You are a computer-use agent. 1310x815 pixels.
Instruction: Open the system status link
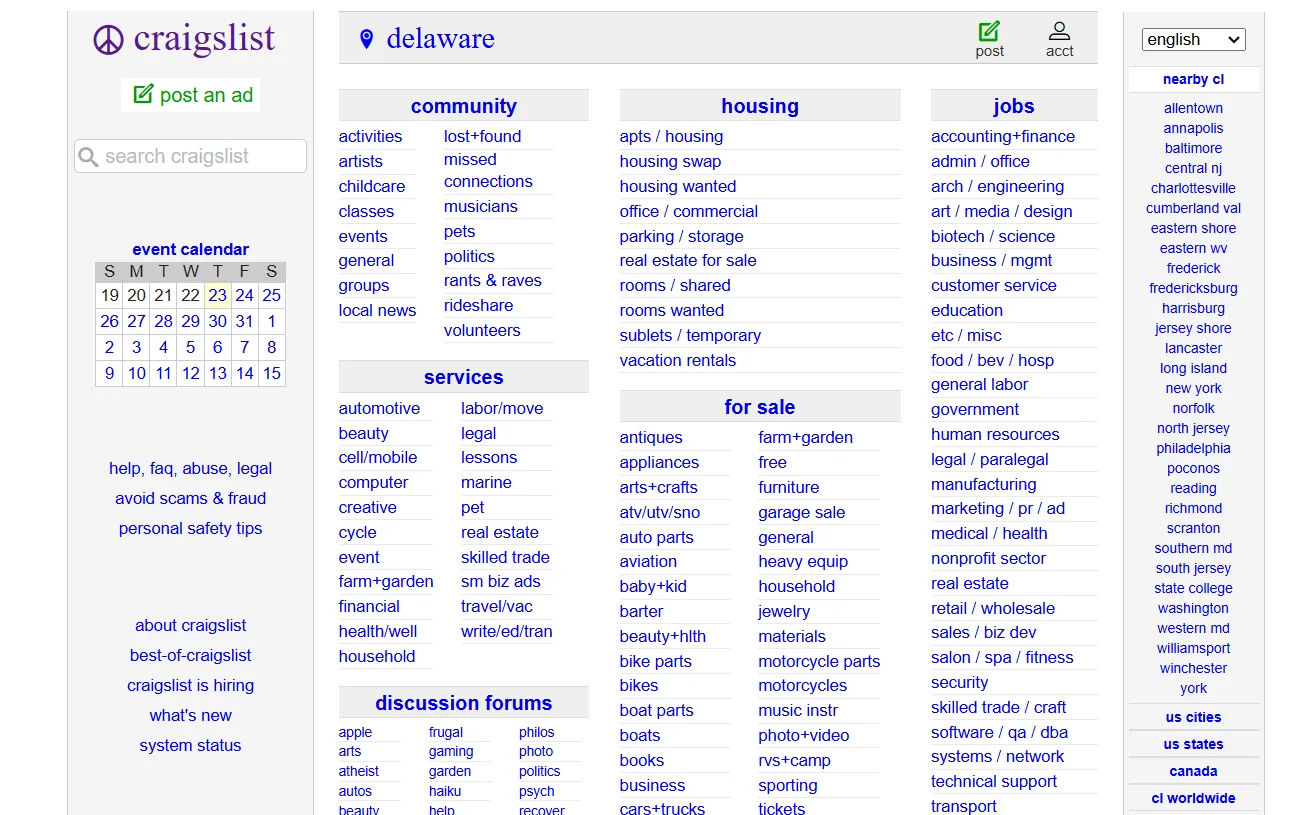click(190, 745)
